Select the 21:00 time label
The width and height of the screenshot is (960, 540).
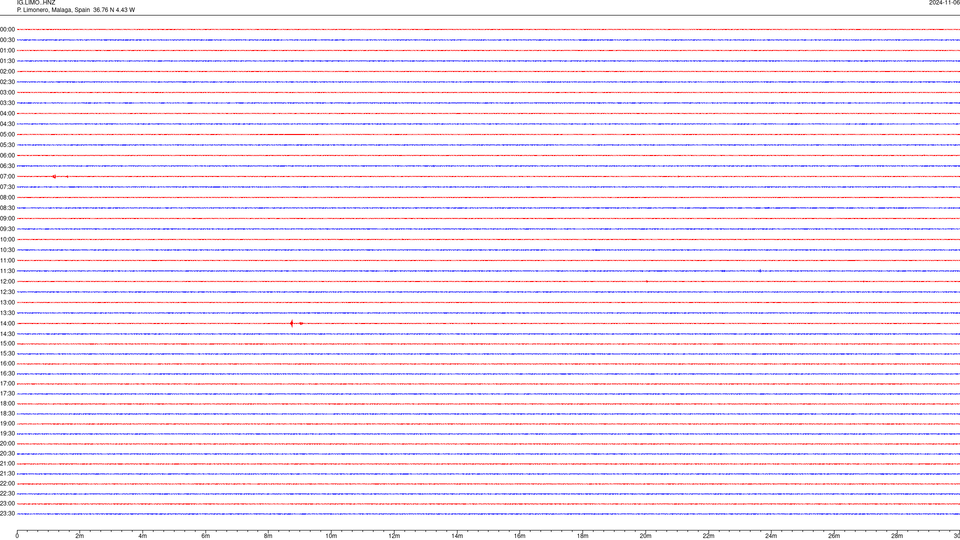pos(7,463)
